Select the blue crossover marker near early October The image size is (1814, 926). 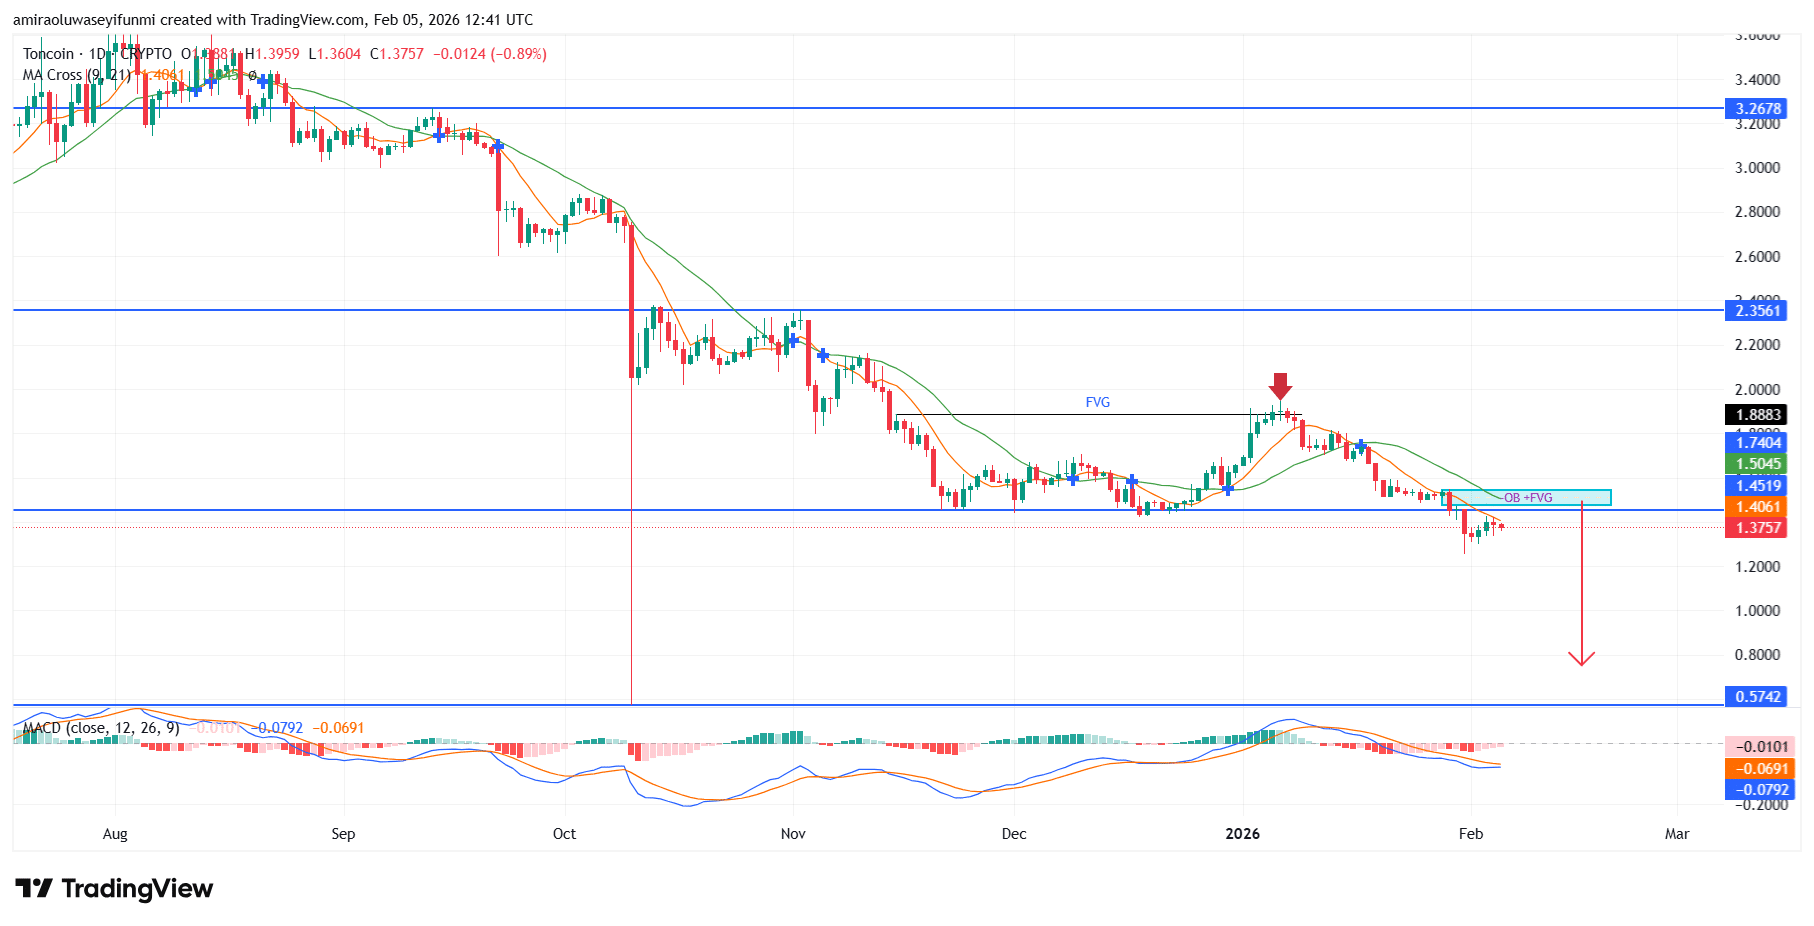(497, 147)
